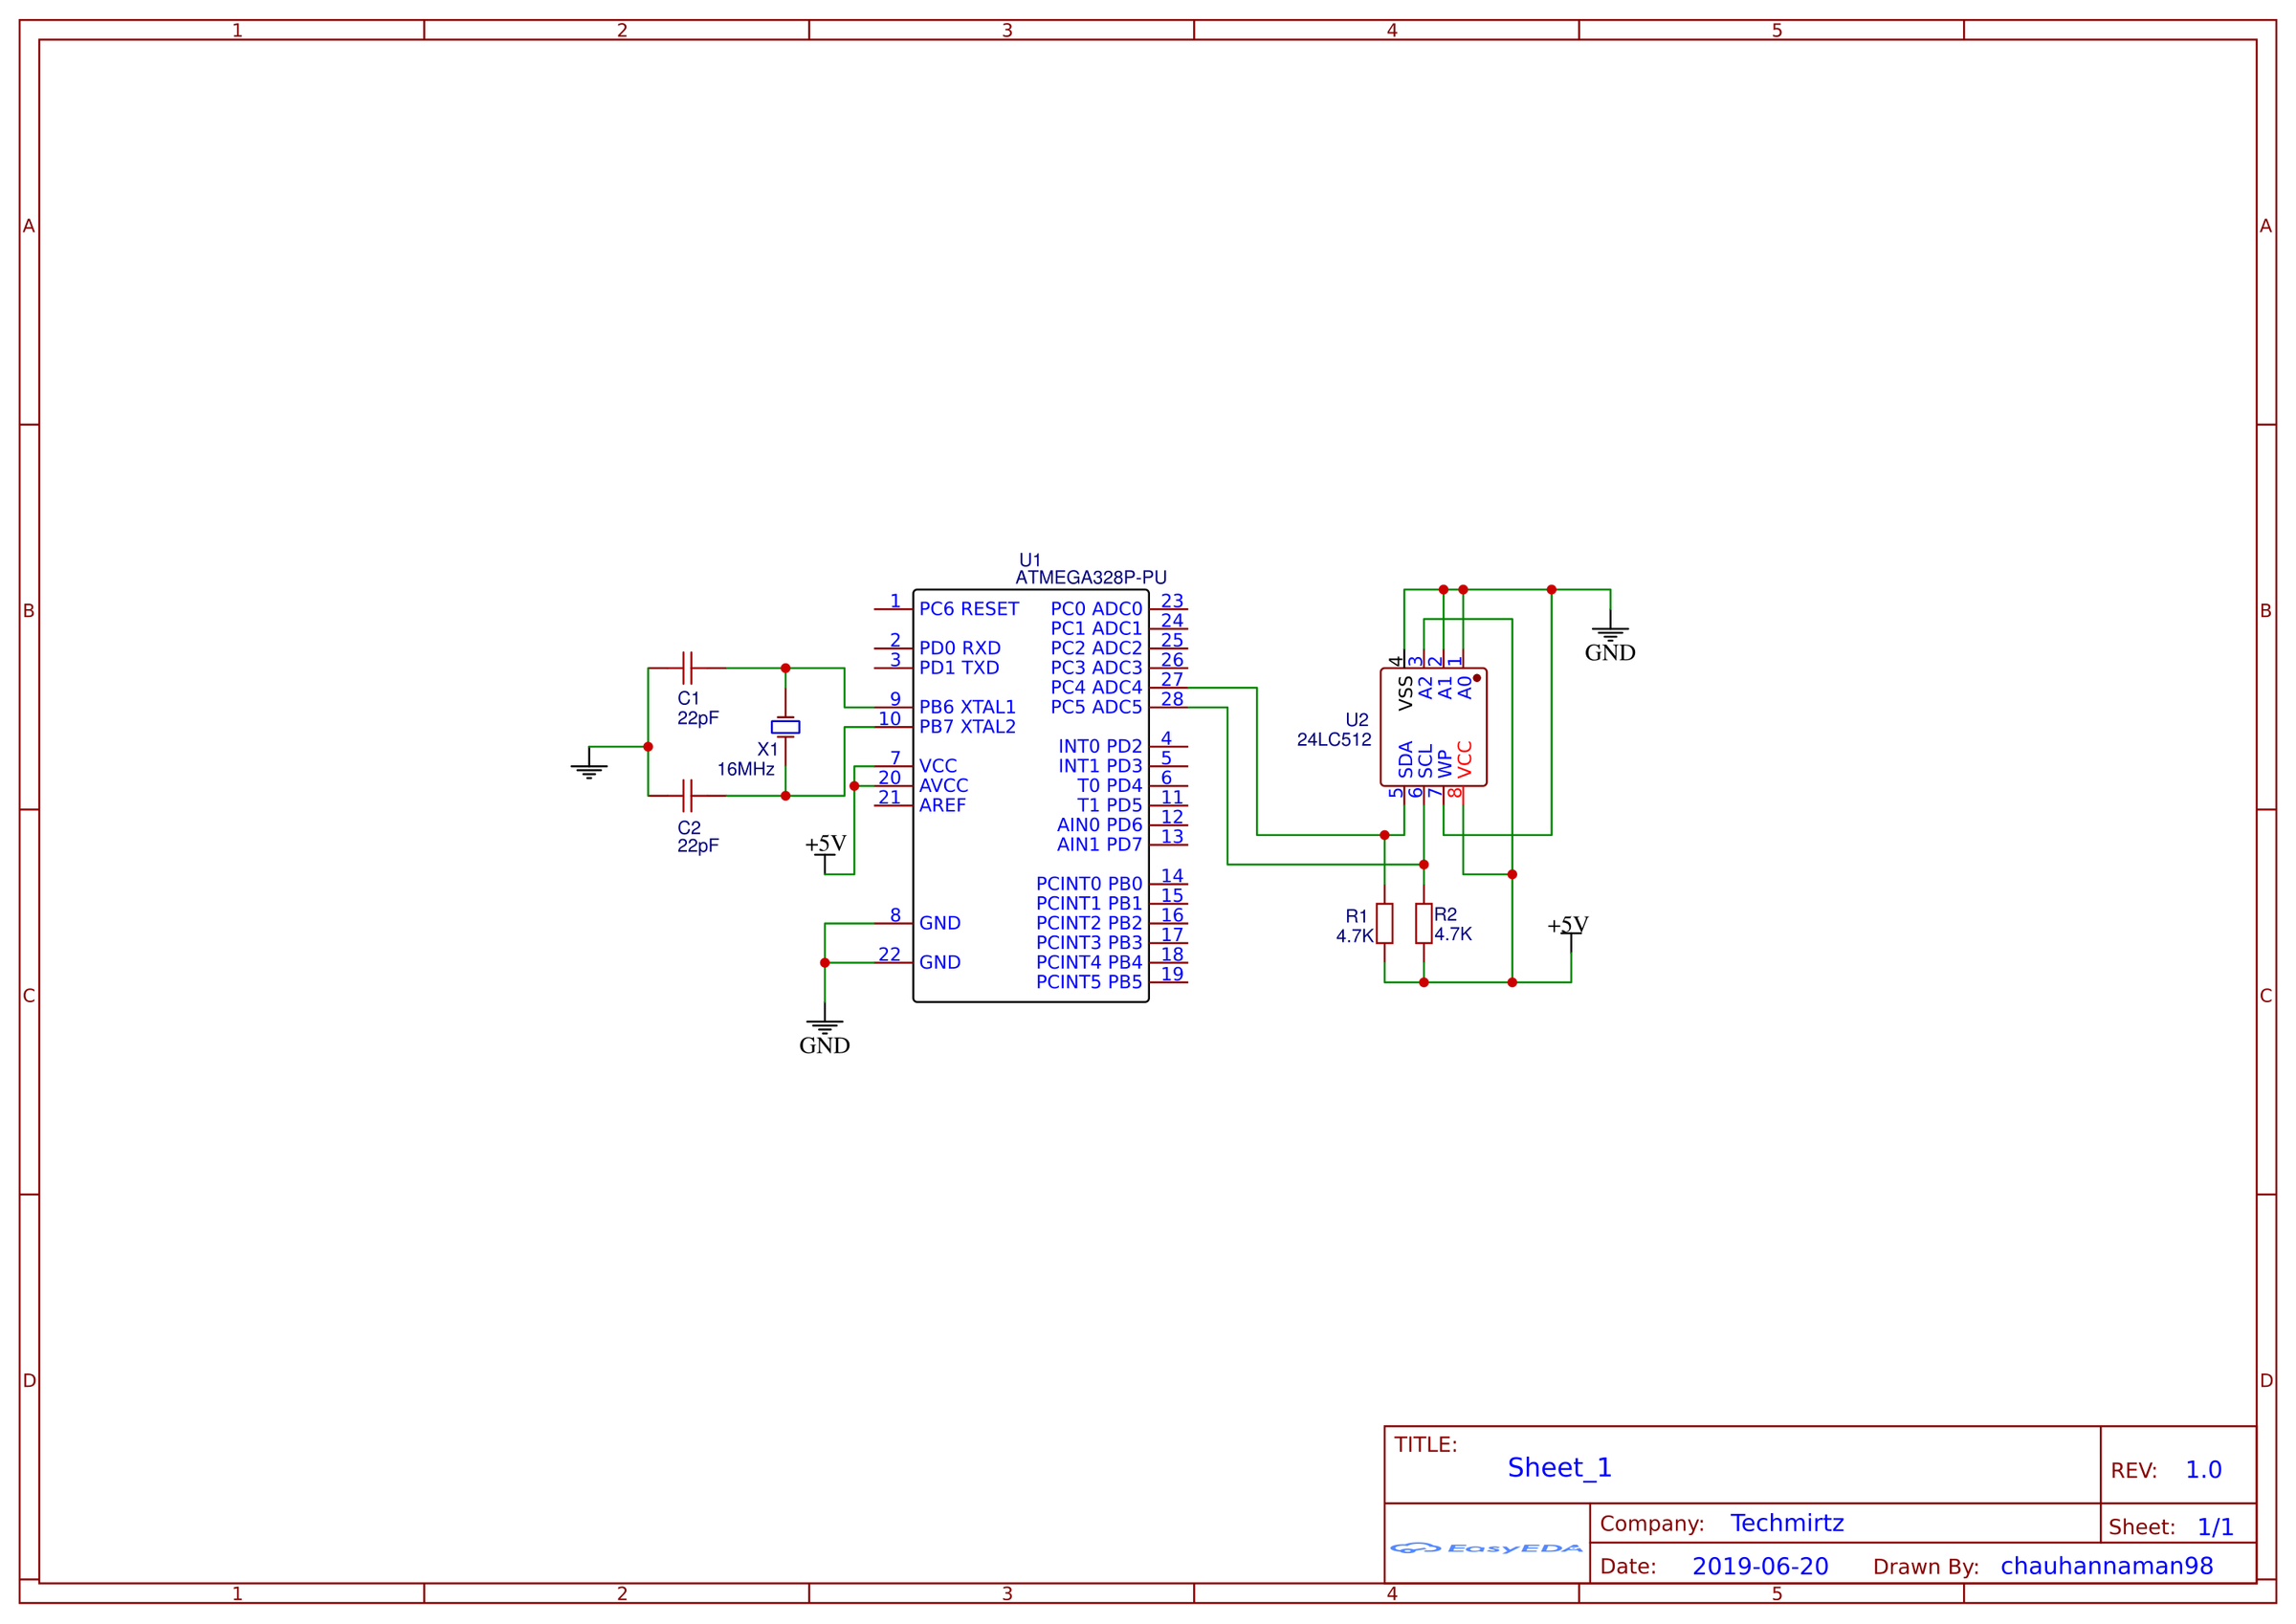Viewport: 2296px width, 1624px height.
Task: Click the company name Techmirtz
Action: [1788, 1523]
